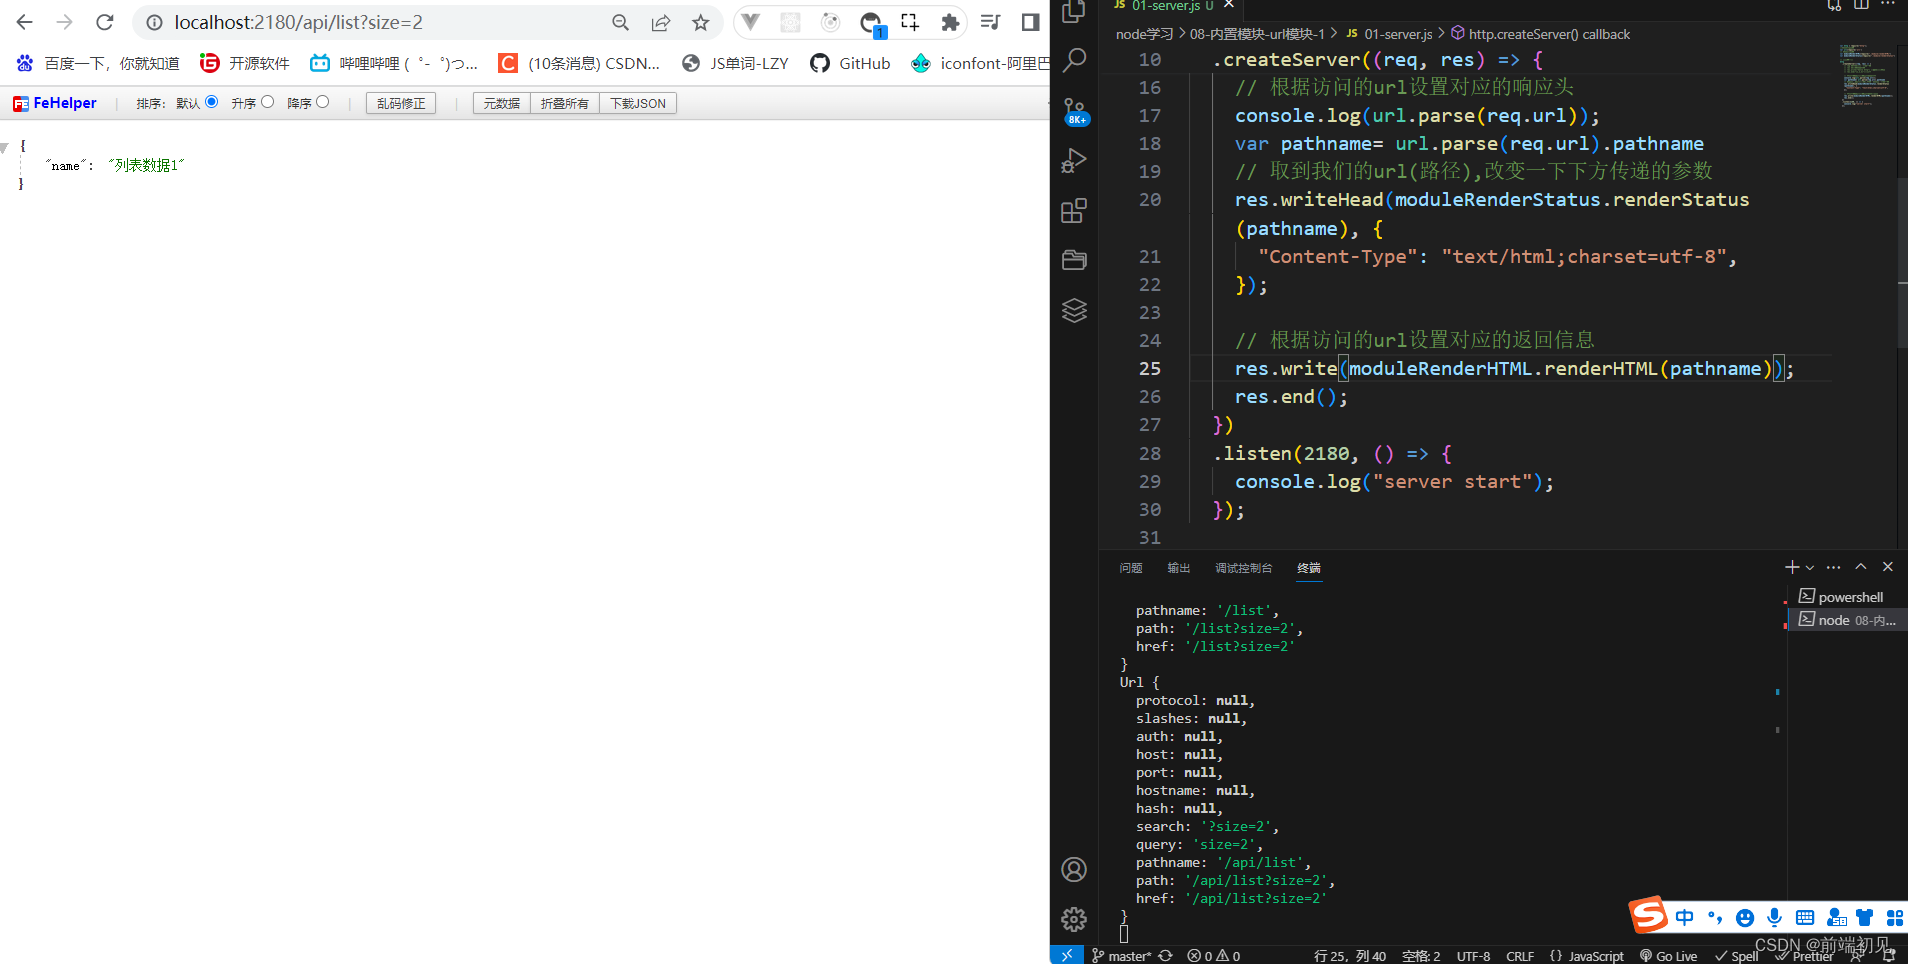The height and width of the screenshot is (964, 1908).
Task: Open errors and warnings count in status bar
Action: [x=1213, y=956]
